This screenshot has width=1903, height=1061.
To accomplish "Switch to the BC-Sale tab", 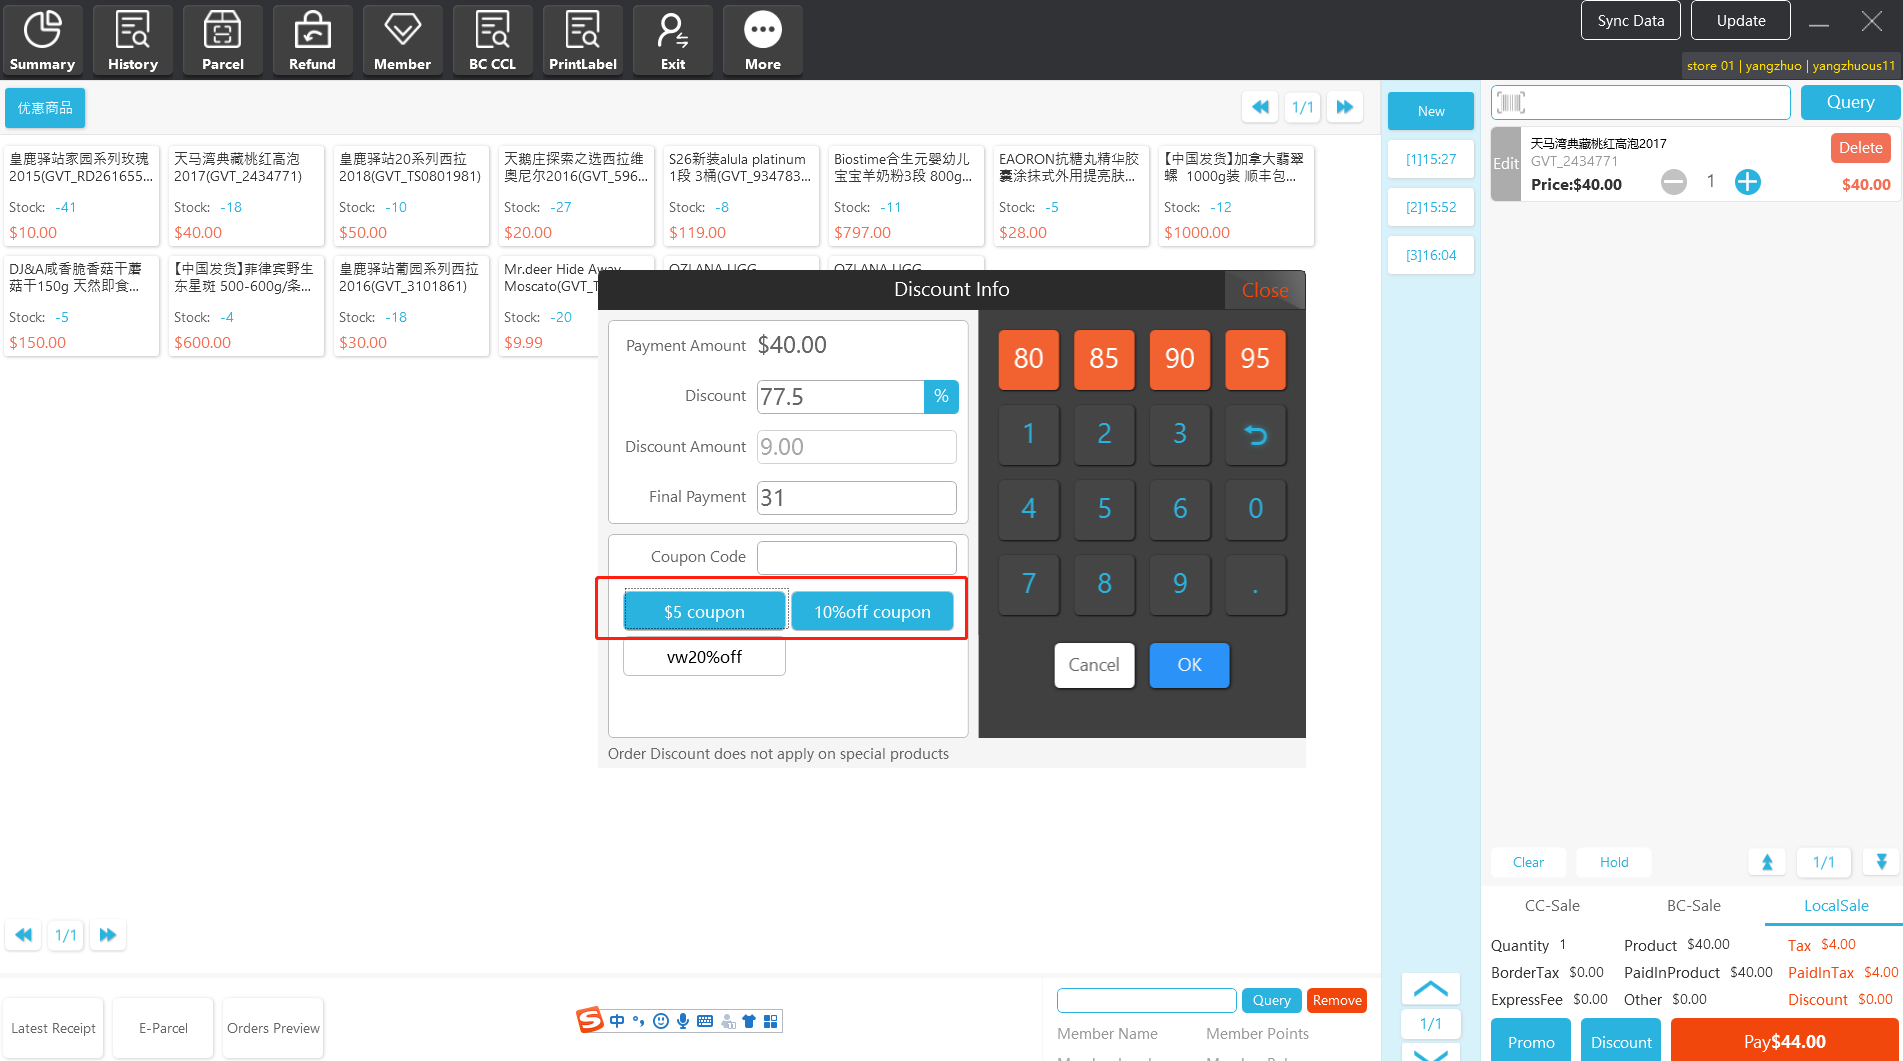I will coord(1693,905).
